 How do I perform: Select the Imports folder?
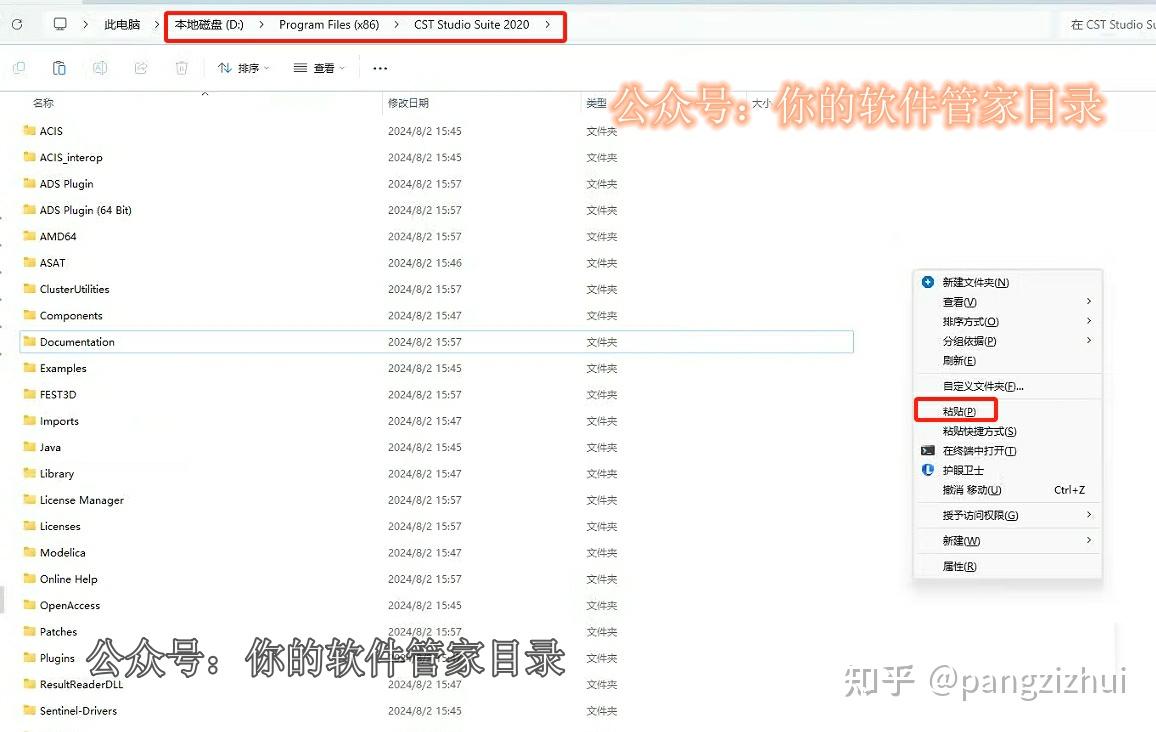coord(59,421)
